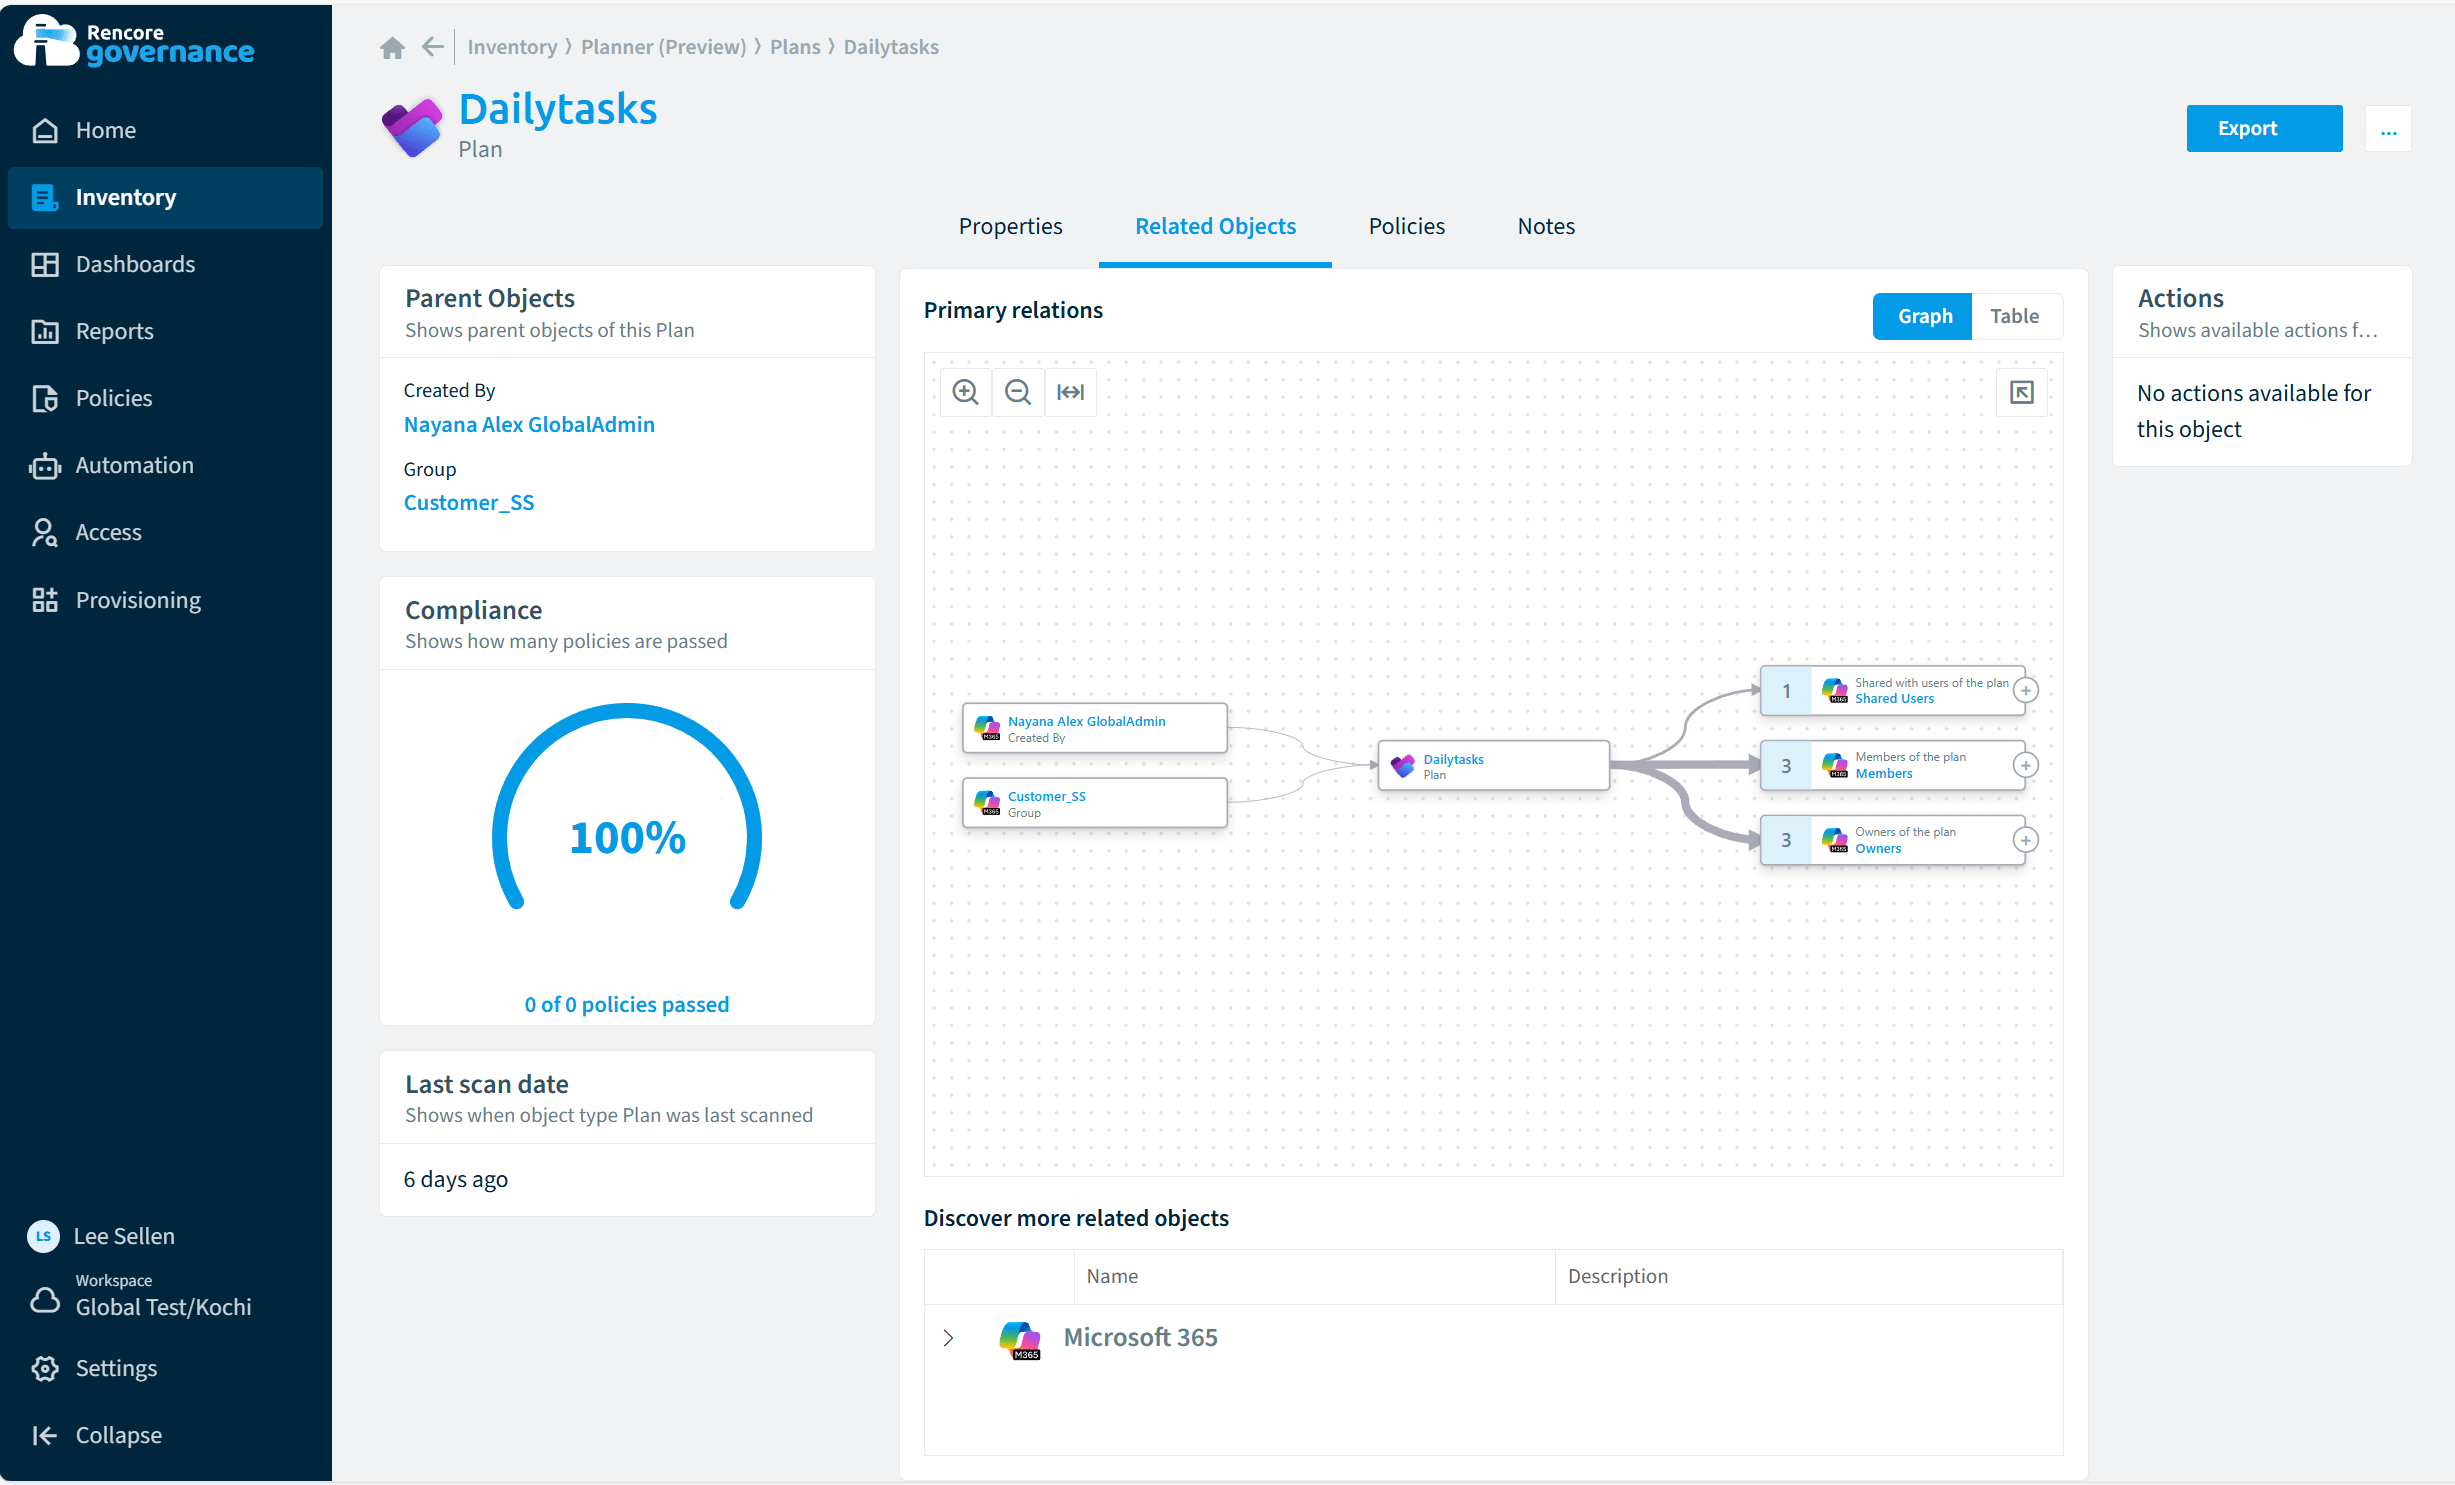Zoom into the relations graph
Viewport: 2455px width, 1485px height.
(x=965, y=392)
